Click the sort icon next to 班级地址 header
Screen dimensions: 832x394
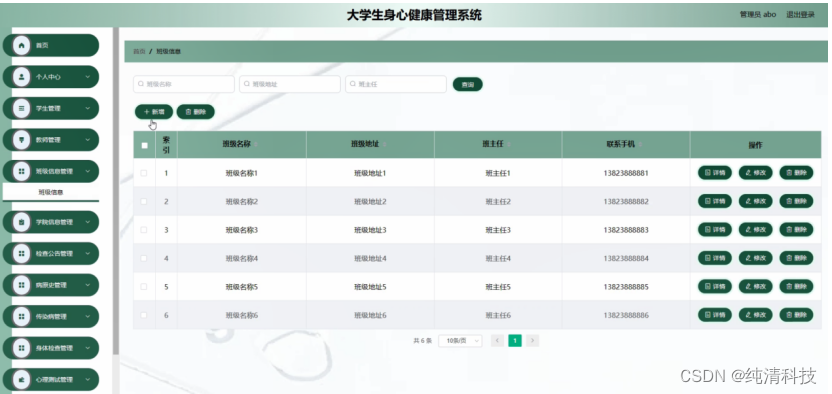[385, 144]
